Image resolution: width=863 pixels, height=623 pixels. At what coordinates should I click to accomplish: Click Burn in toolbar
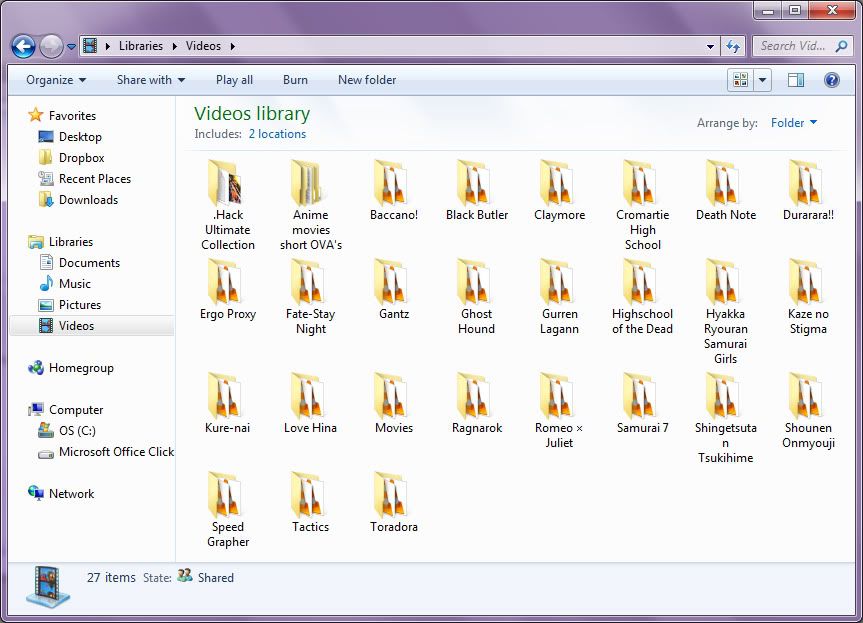pyautogui.click(x=295, y=80)
